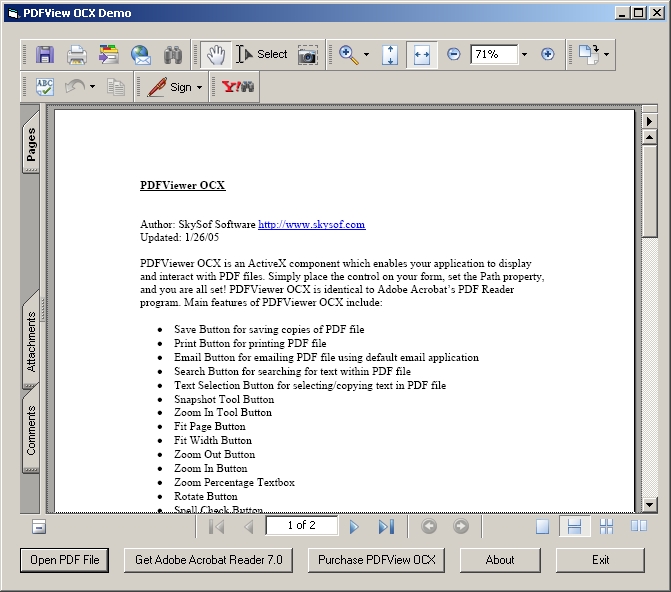Choose the Snapshot camera tool
Viewport: 671px width, 592px height.
pos(308,54)
